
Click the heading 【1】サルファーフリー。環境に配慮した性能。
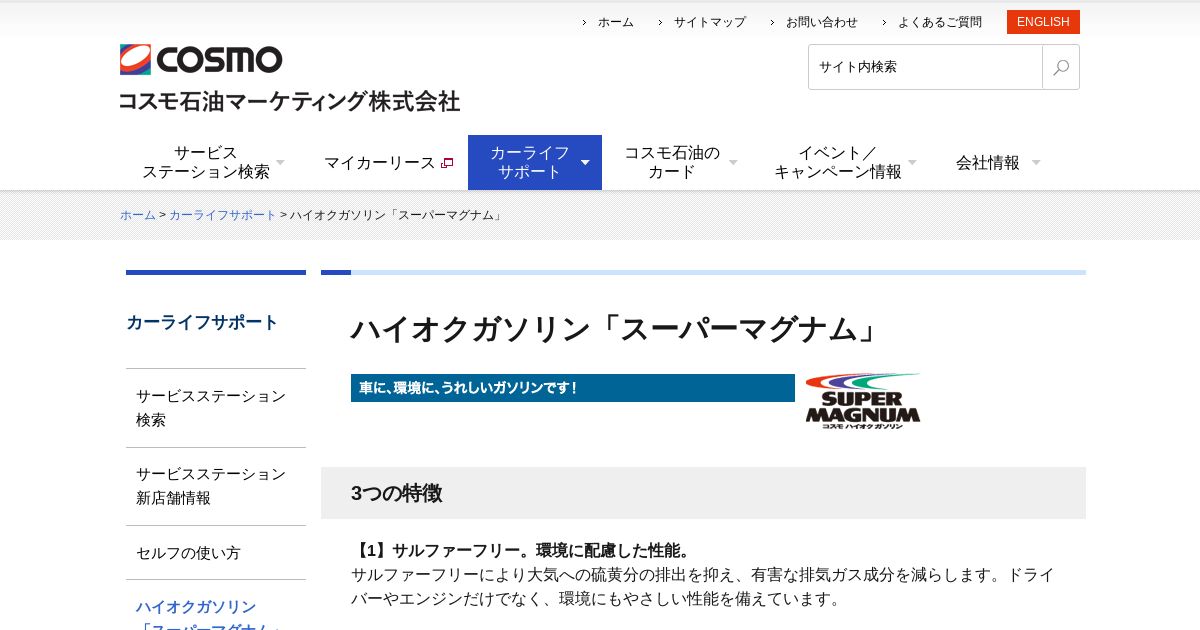(x=523, y=550)
